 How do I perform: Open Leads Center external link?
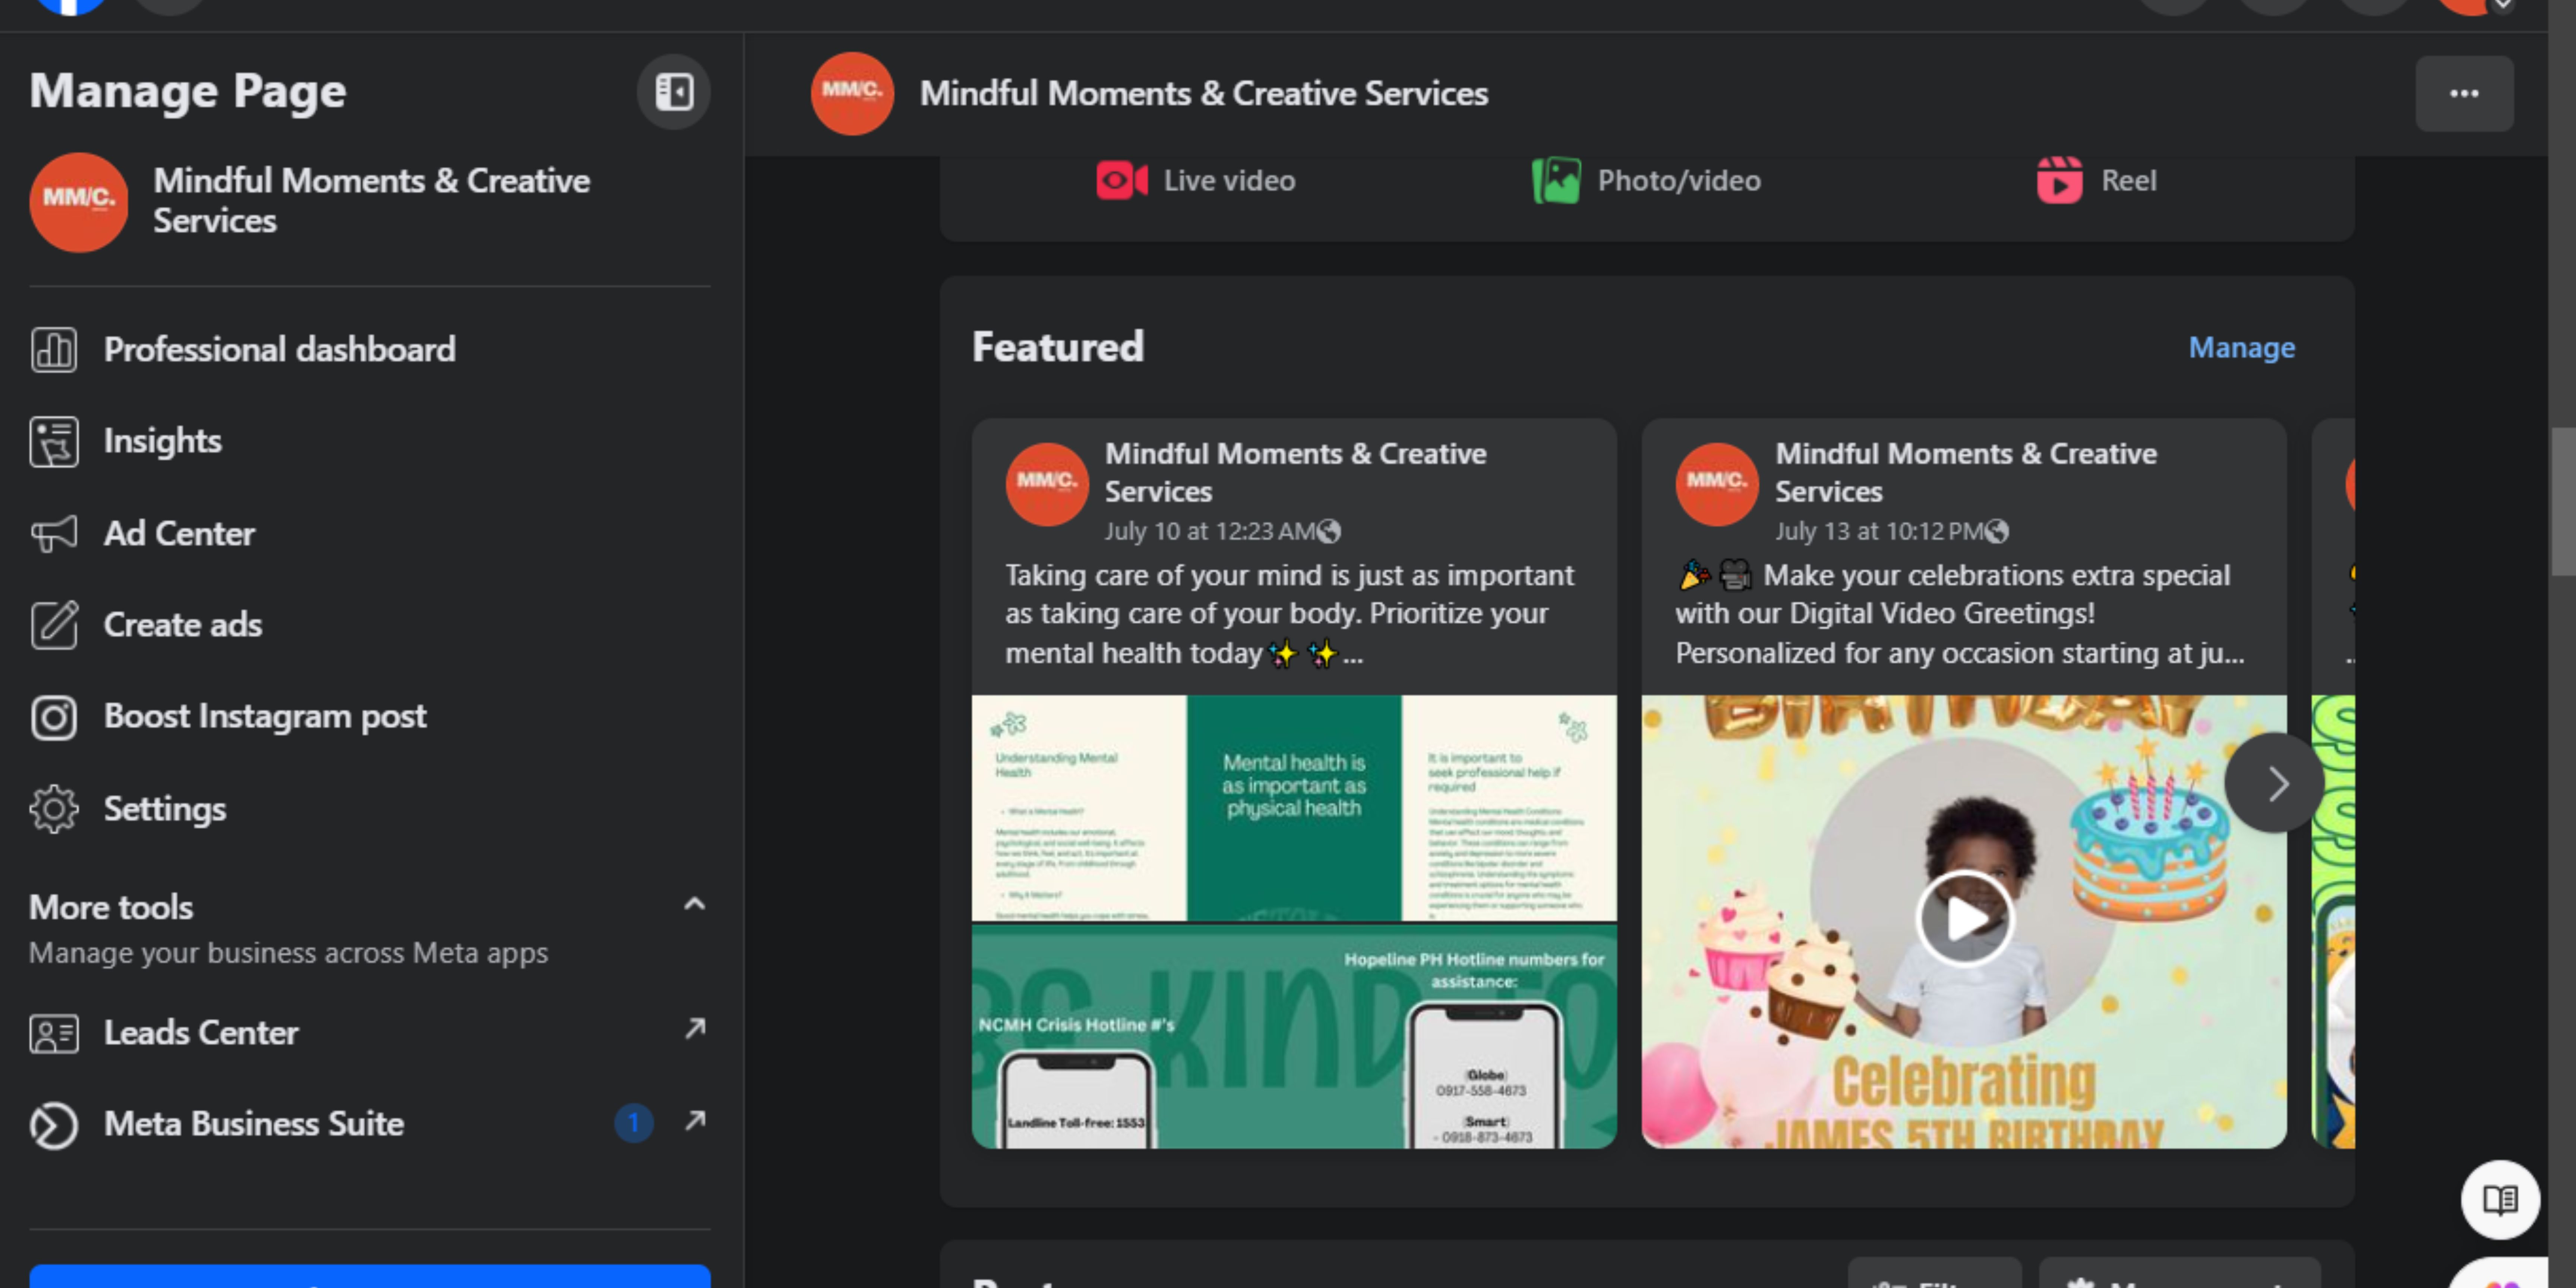click(x=200, y=1032)
